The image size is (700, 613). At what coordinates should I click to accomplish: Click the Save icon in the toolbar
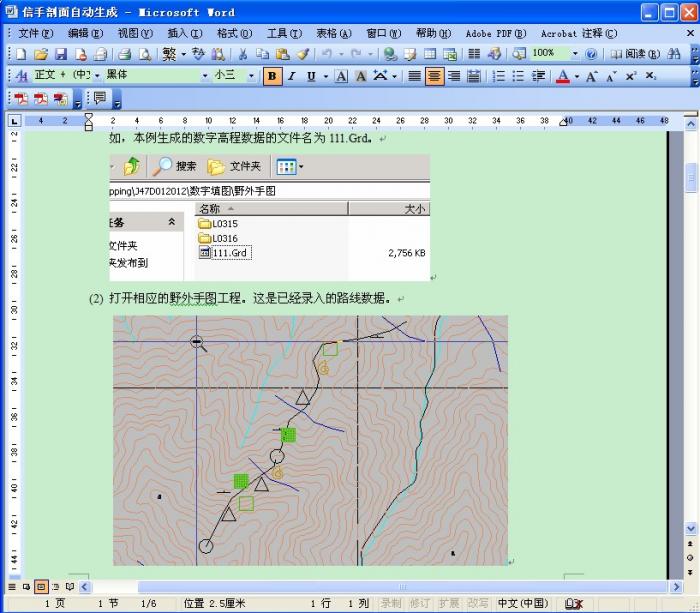(x=60, y=54)
